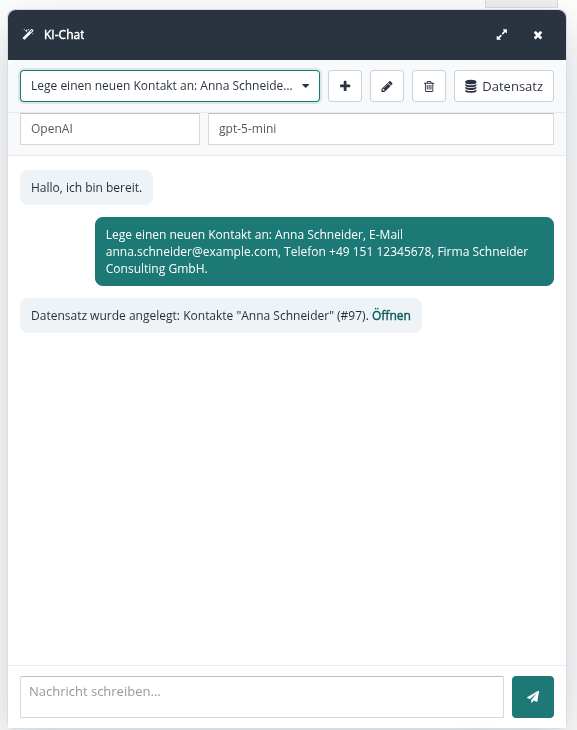Image resolution: width=577 pixels, height=730 pixels.
Task: Rename chat using the pencil icon
Action: (x=387, y=86)
